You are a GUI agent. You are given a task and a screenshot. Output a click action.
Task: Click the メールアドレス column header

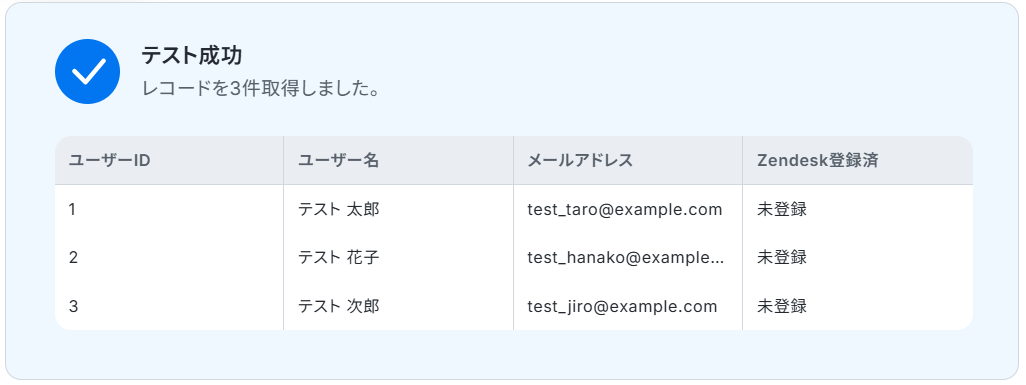(x=628, y=160)
